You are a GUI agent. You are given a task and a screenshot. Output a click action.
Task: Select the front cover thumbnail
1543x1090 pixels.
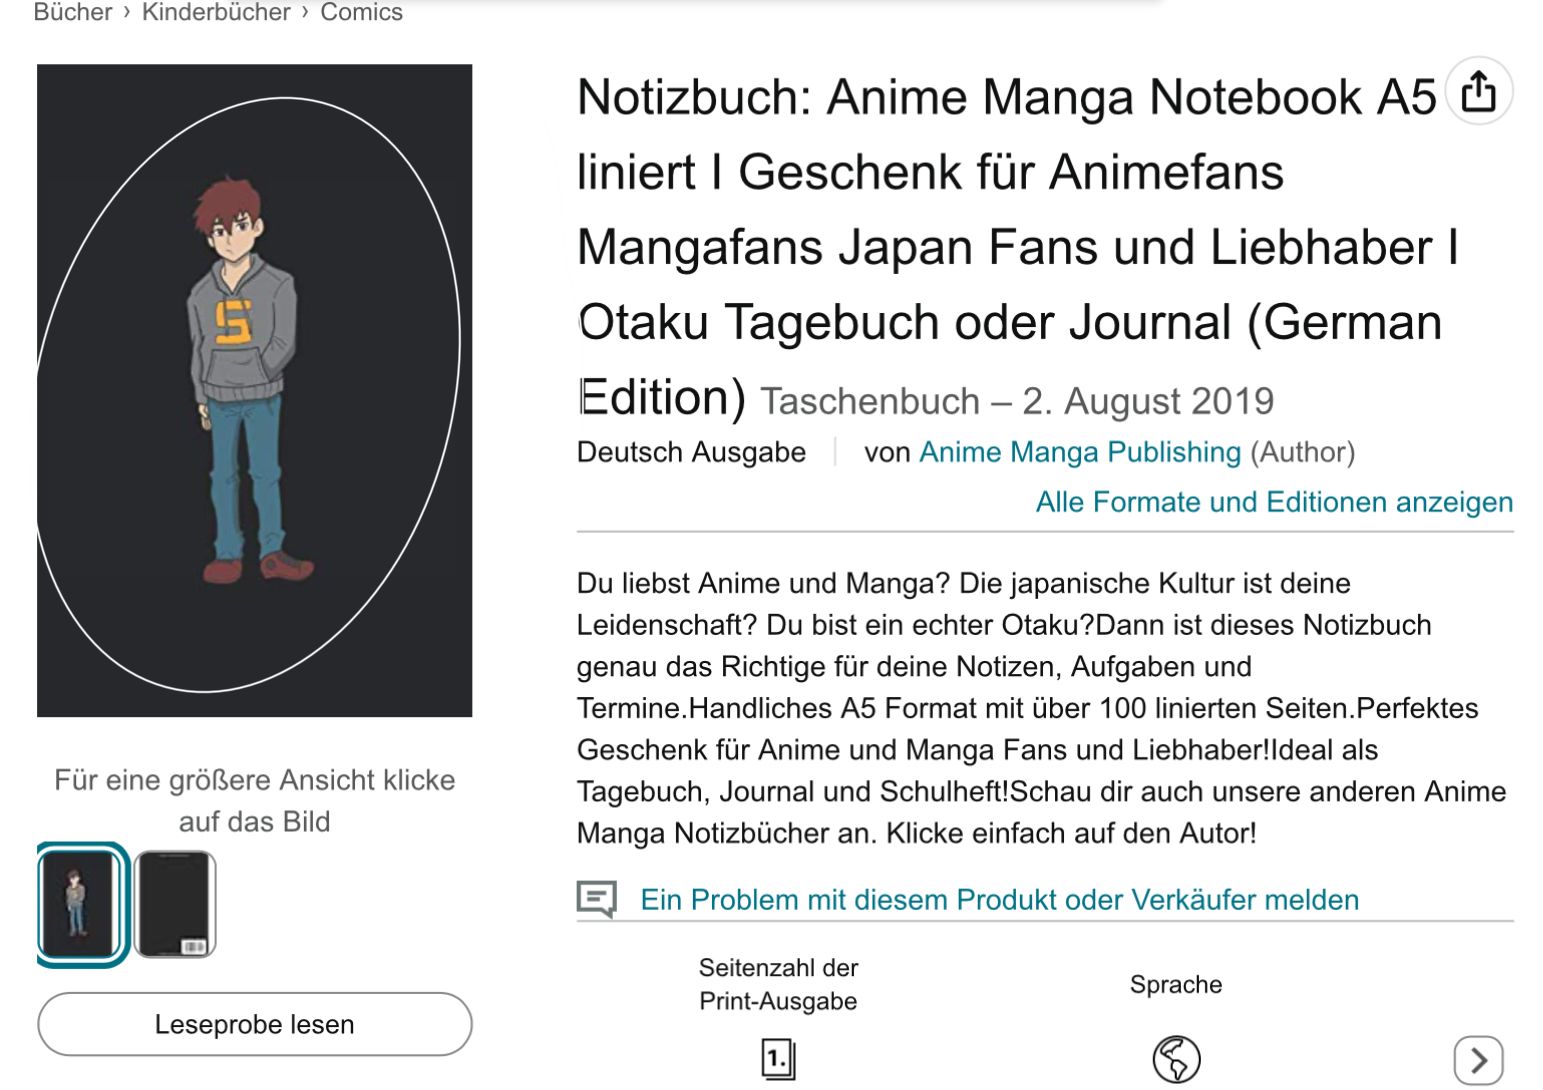point(80,904)
